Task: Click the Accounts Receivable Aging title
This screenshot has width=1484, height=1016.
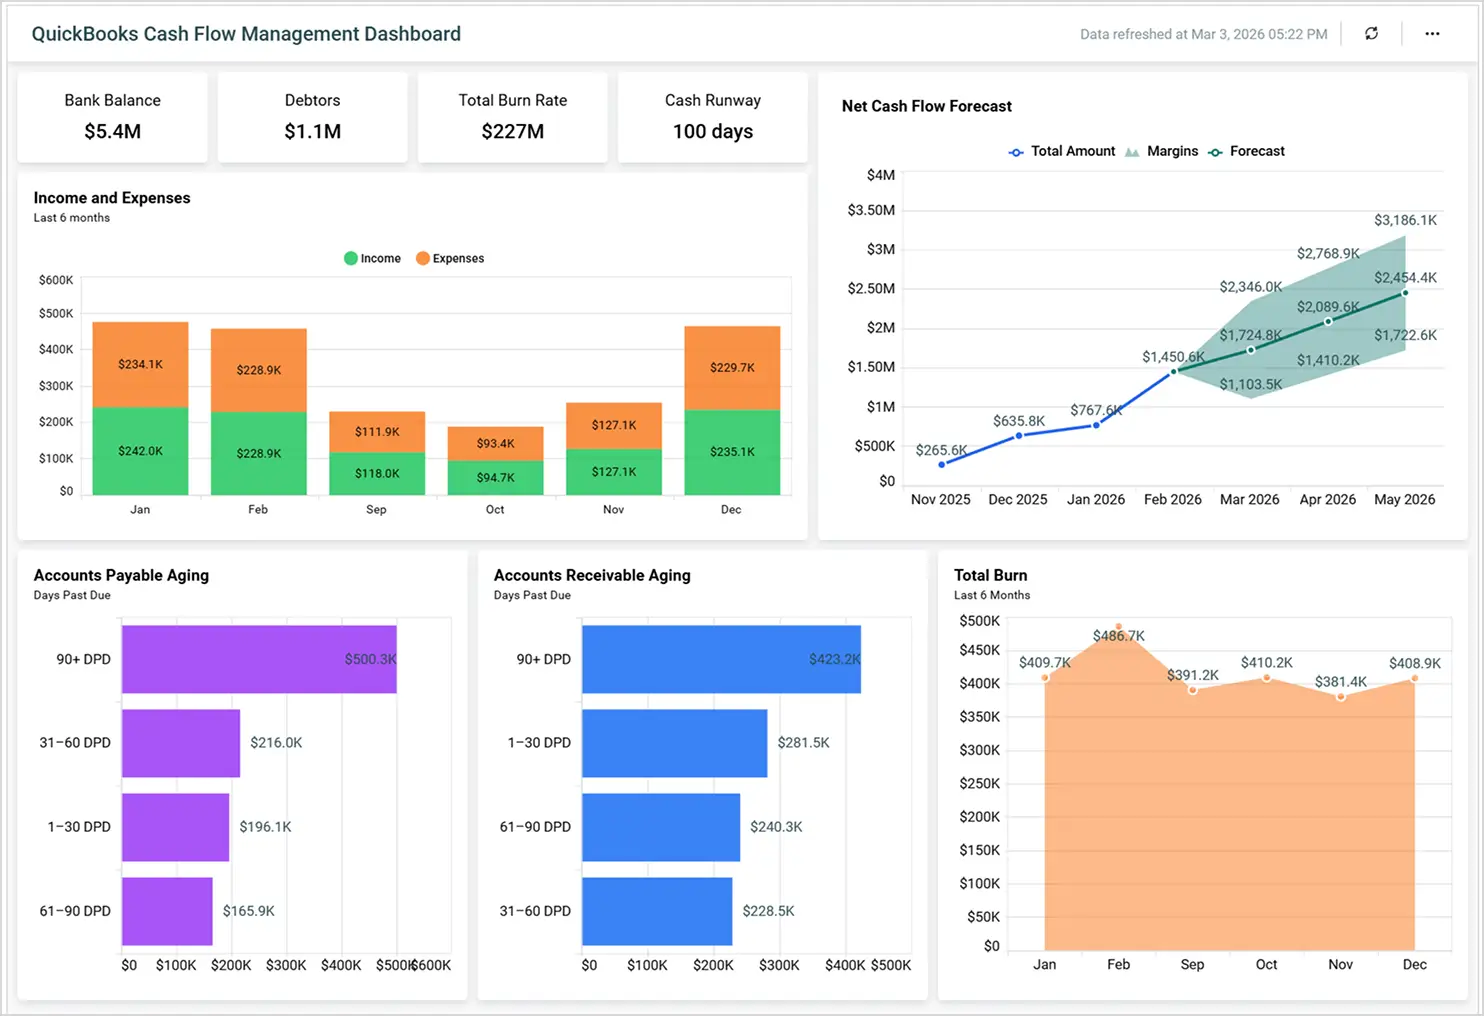Action: pos(592,575)
